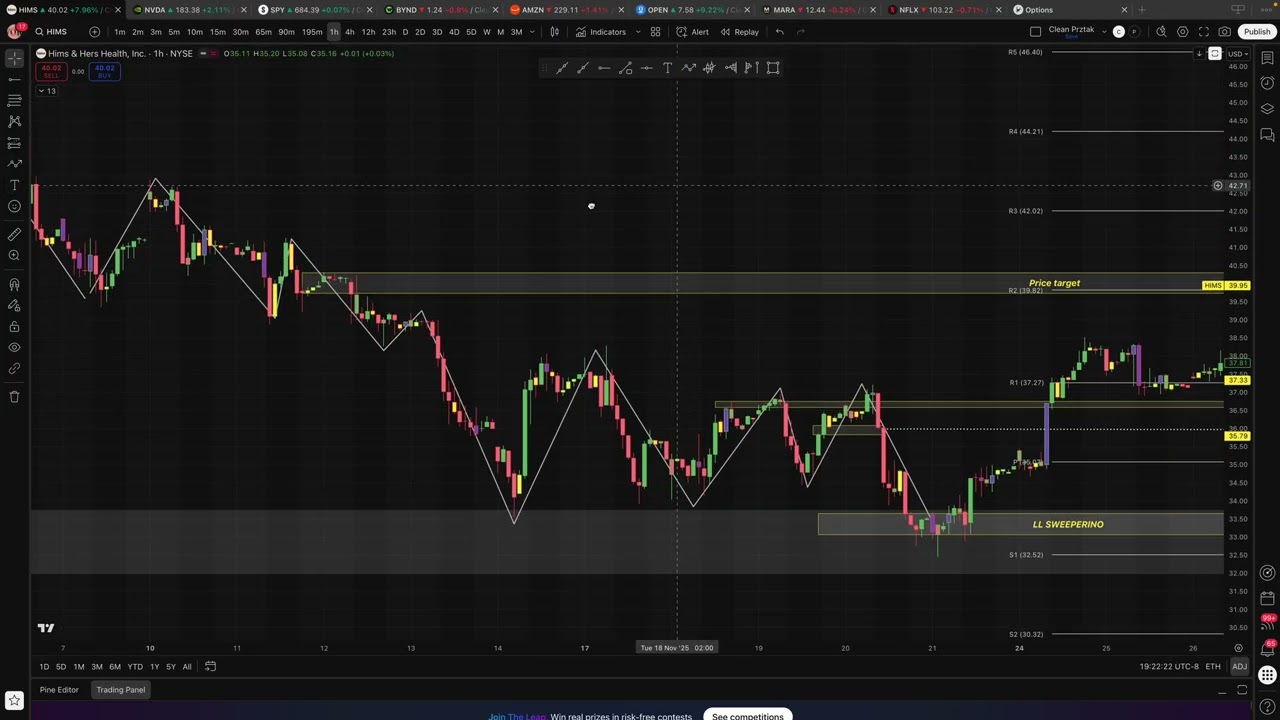1280x720 pixels.
Task: Open the forecasting and measurement tools
Action: (14, 143)
